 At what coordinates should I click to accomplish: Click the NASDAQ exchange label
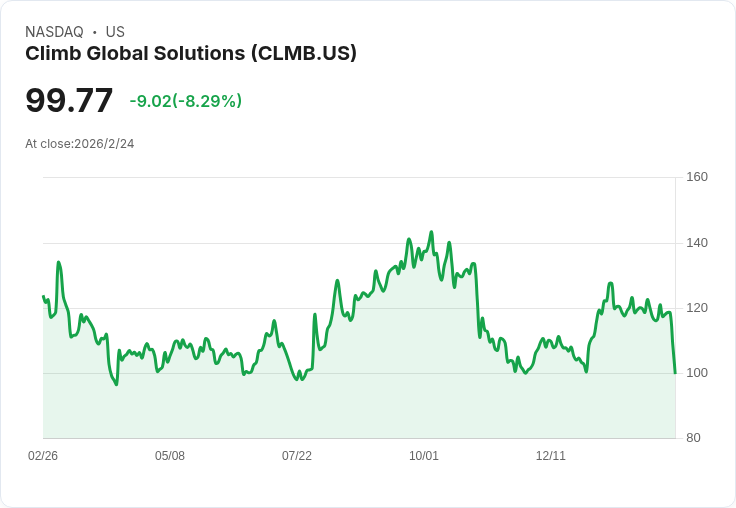(x=54, y=32)
